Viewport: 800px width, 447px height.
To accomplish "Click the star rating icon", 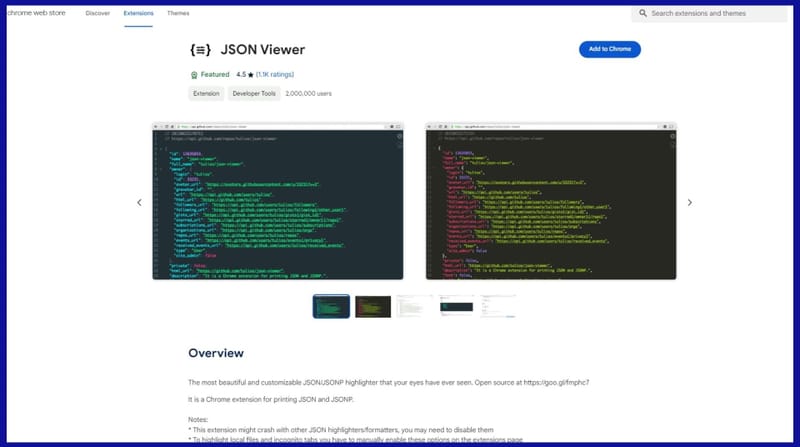I will (x=250, y=75).
